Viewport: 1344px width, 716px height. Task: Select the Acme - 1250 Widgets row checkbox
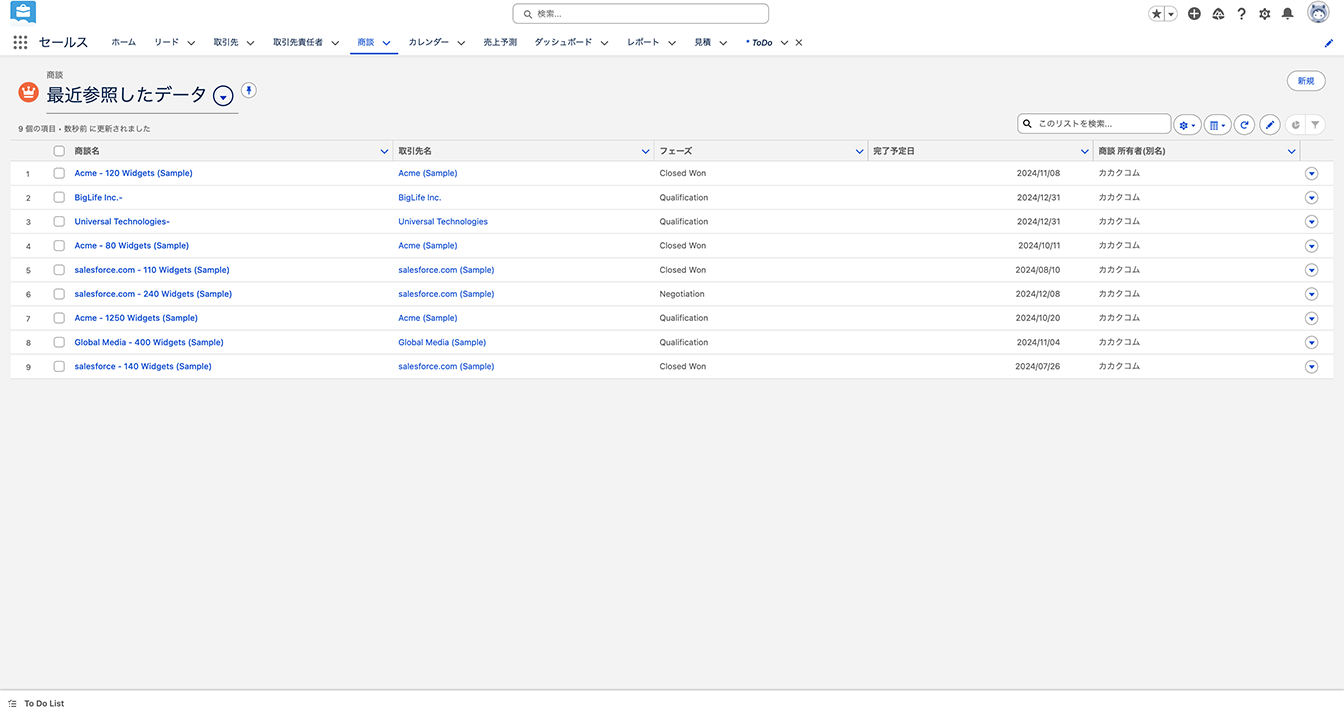pos(59,318)
